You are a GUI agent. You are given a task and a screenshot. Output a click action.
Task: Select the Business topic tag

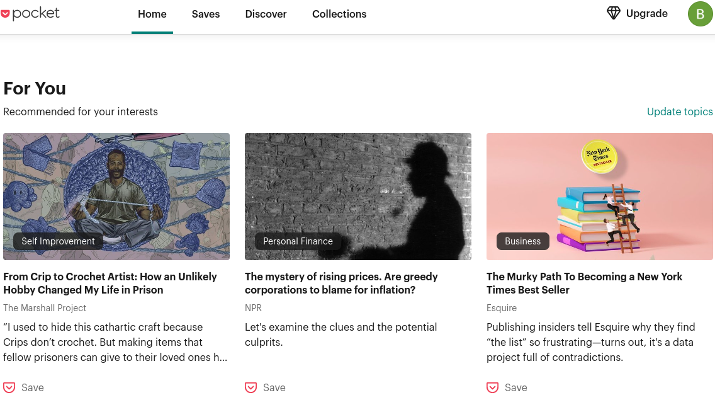tap(523, 241)
